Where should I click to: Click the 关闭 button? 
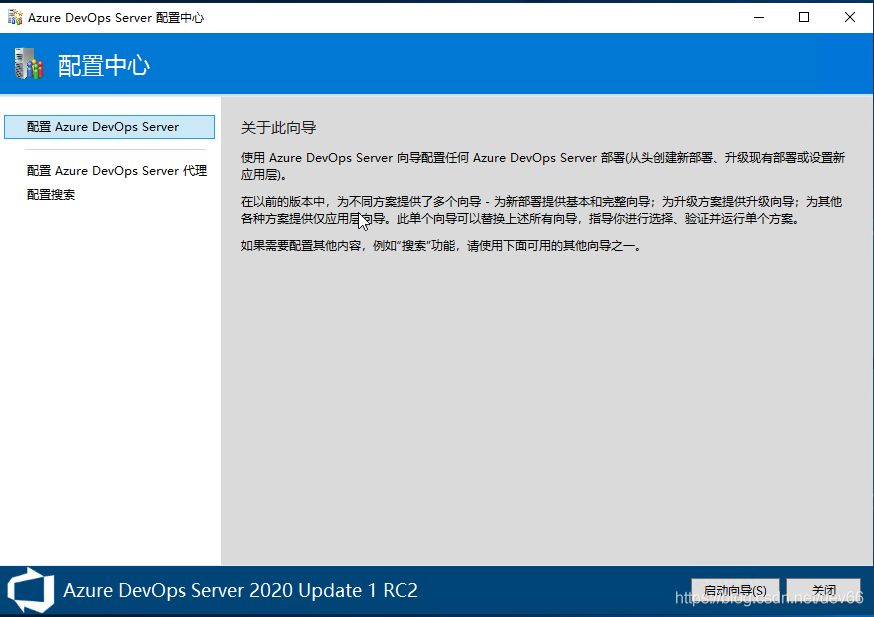(823, 590)
